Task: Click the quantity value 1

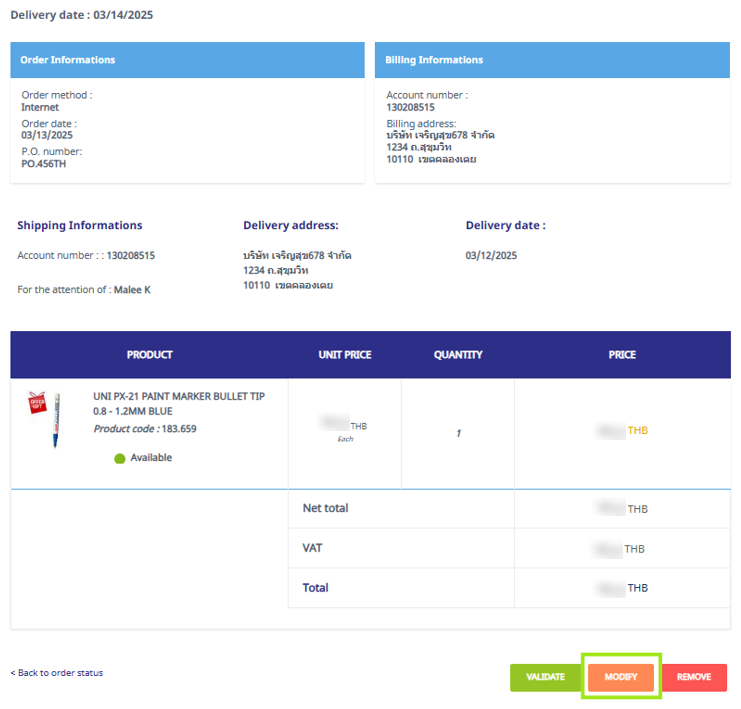Action: tap(458, 434)
